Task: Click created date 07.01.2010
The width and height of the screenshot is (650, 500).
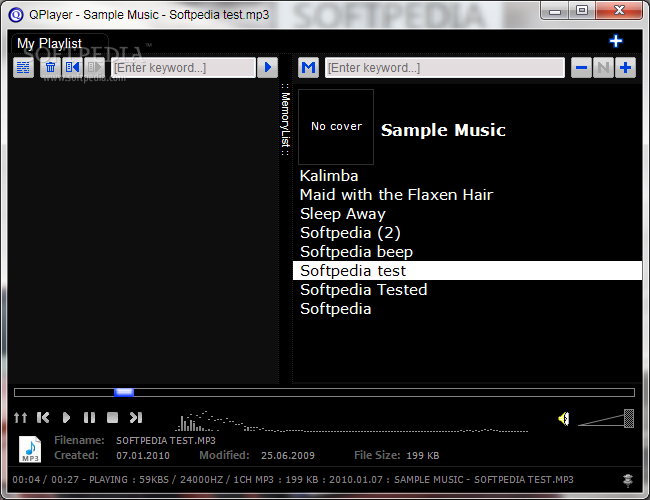Action: (x=143, y=456)
